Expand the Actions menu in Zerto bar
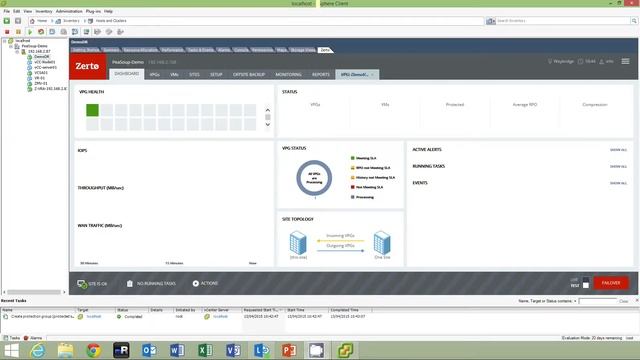Screen dimensions: 640x360 pyautogui.click(x=205, y=283)
